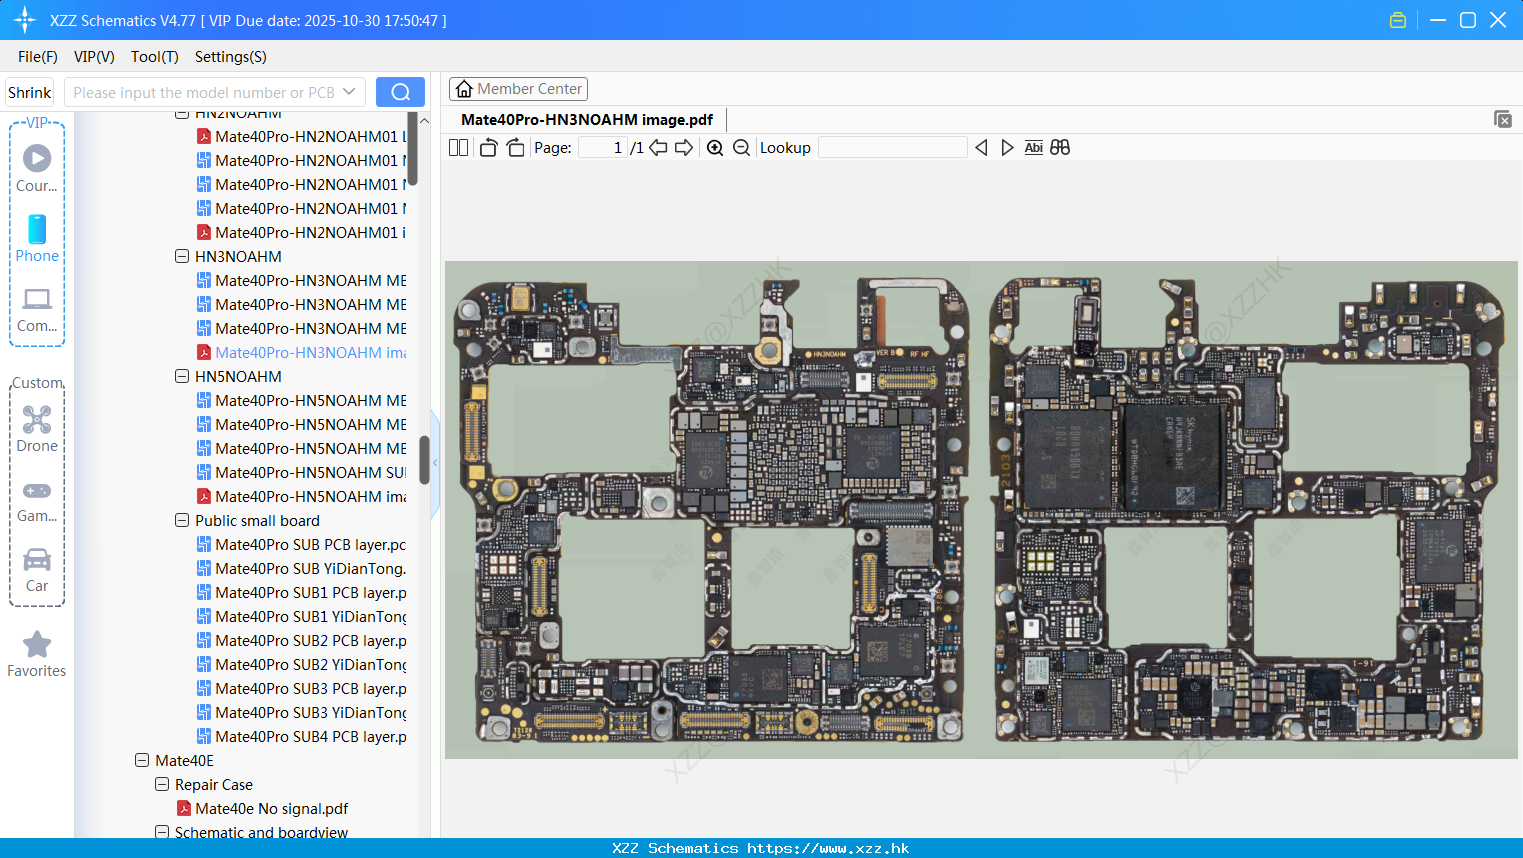Select the selected HN3NOAHM image item
Screen dimensions: 1523x858
[x=301, y=352]
